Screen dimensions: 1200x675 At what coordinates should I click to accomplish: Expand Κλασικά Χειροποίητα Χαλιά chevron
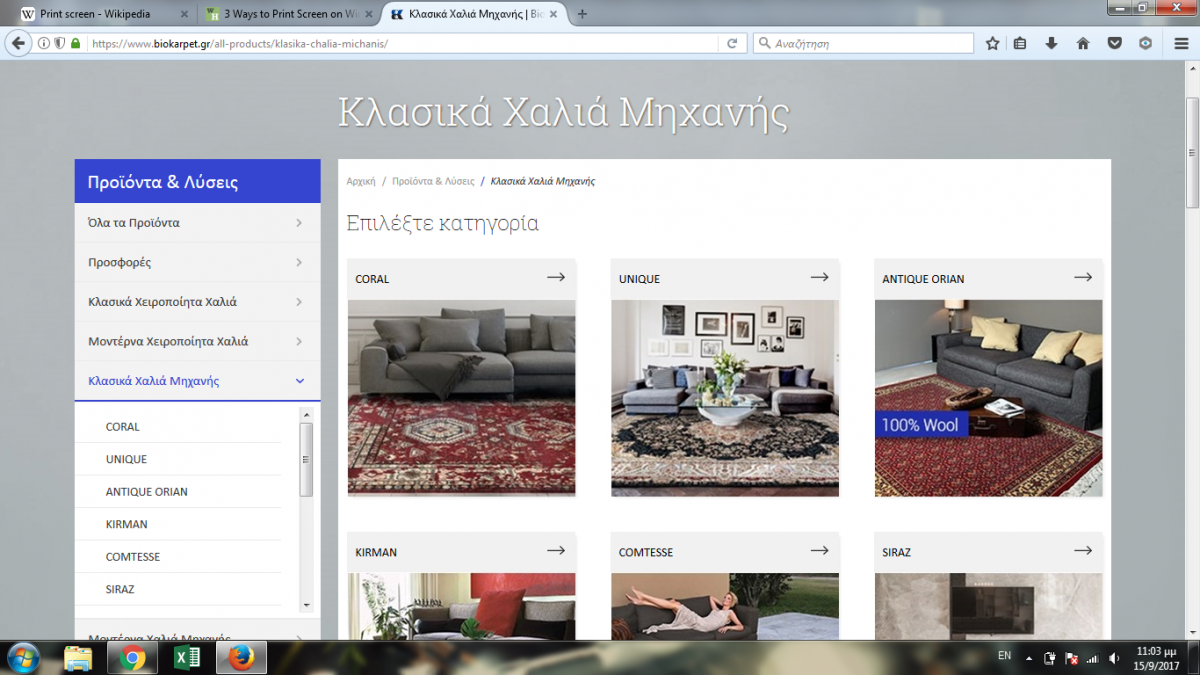point(299,302)
